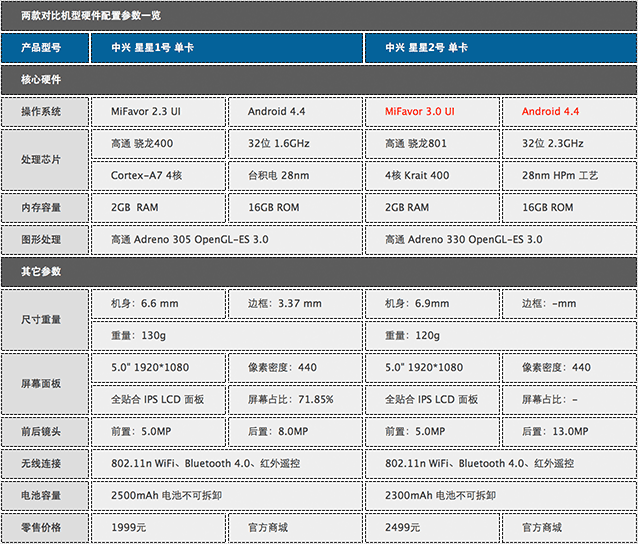Click the 重量: 120g cell

501,336
